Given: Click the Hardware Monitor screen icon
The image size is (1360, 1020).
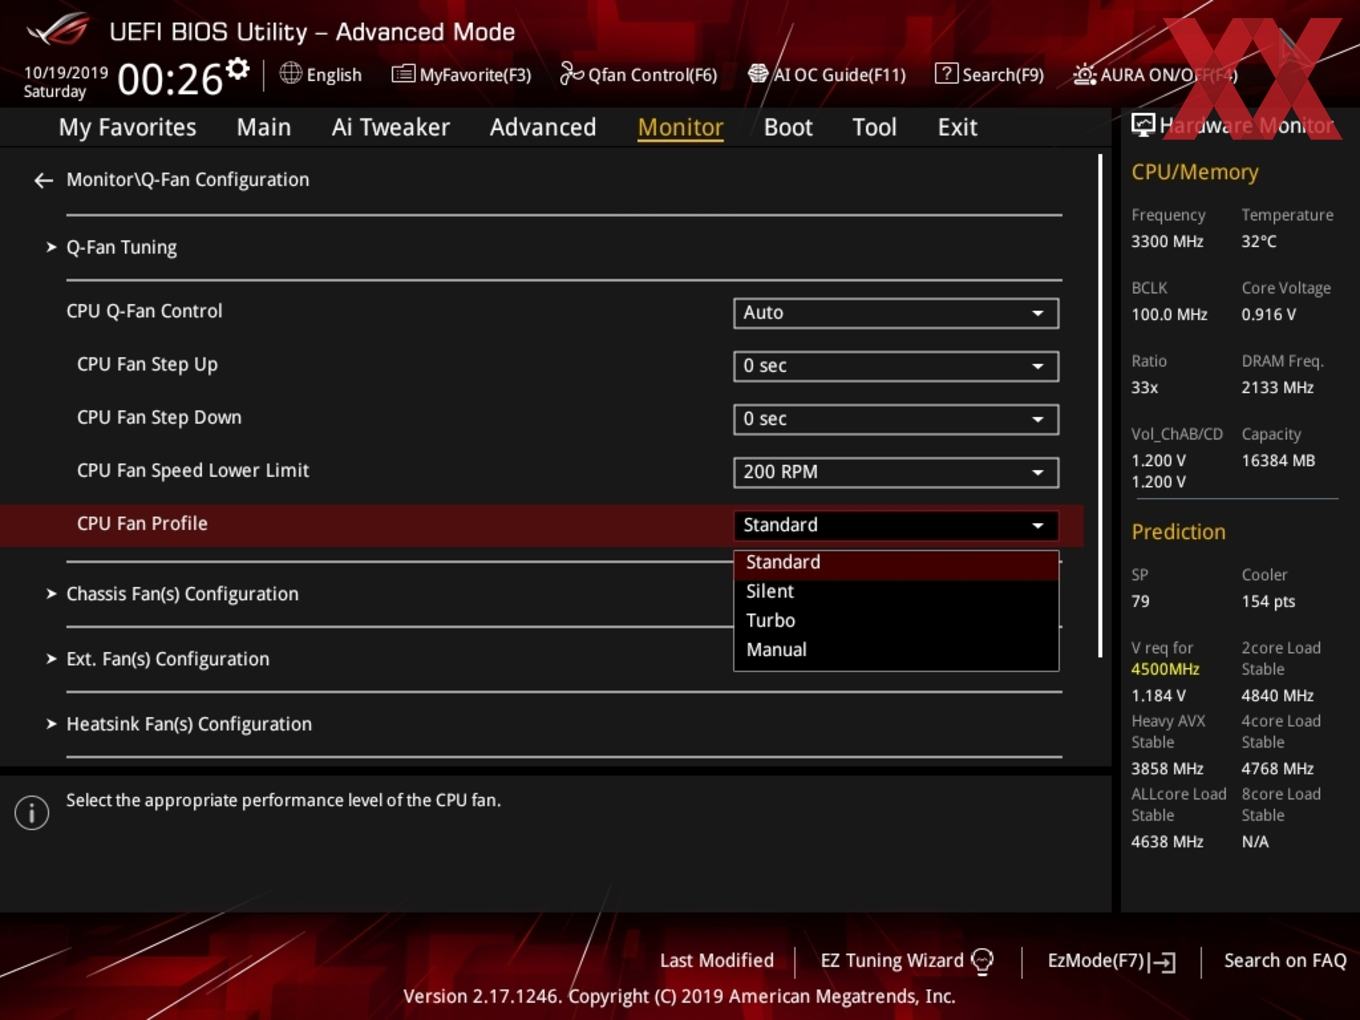Looking at the screenshot, I should point(1143,125).
